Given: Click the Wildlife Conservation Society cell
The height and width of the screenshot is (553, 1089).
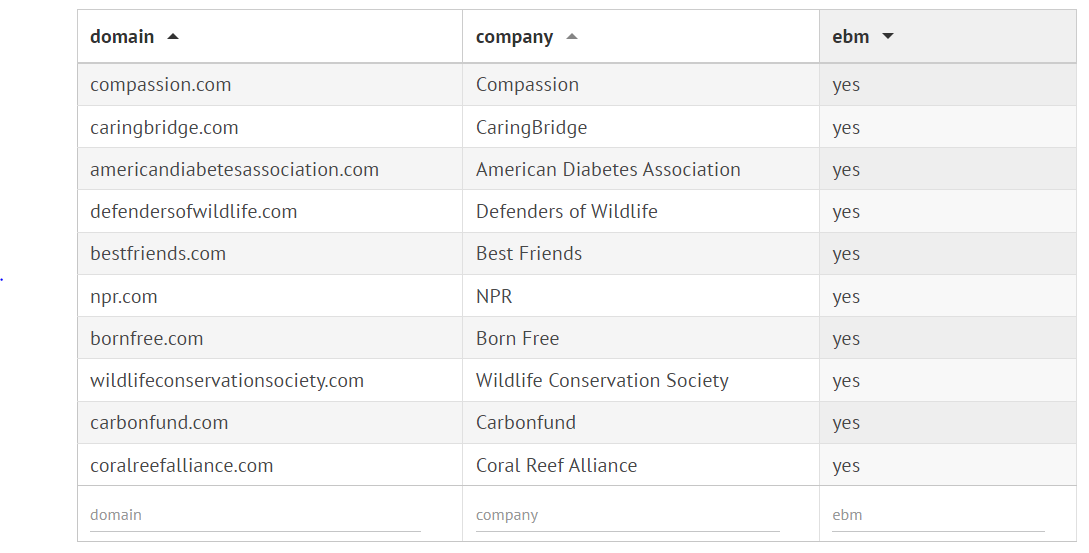Looking at the screenshot, I should point(602,381).
